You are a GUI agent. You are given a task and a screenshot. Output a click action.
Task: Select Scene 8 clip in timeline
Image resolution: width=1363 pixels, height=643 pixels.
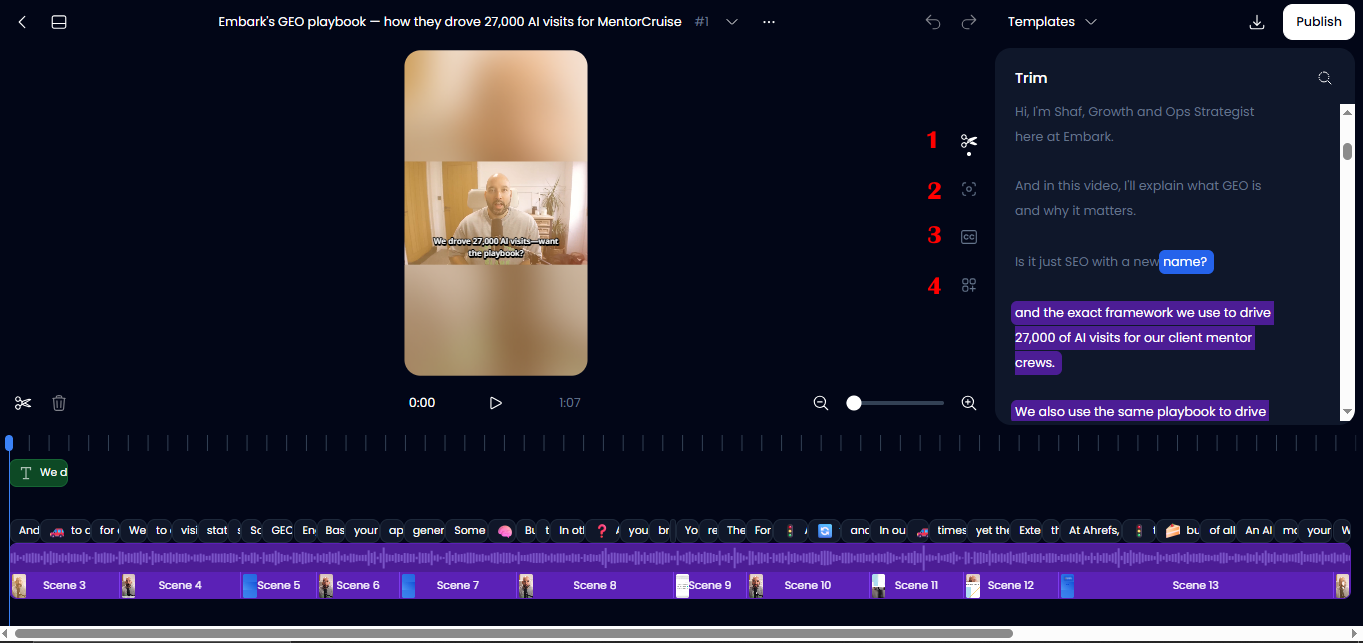[x=595, y=585]
